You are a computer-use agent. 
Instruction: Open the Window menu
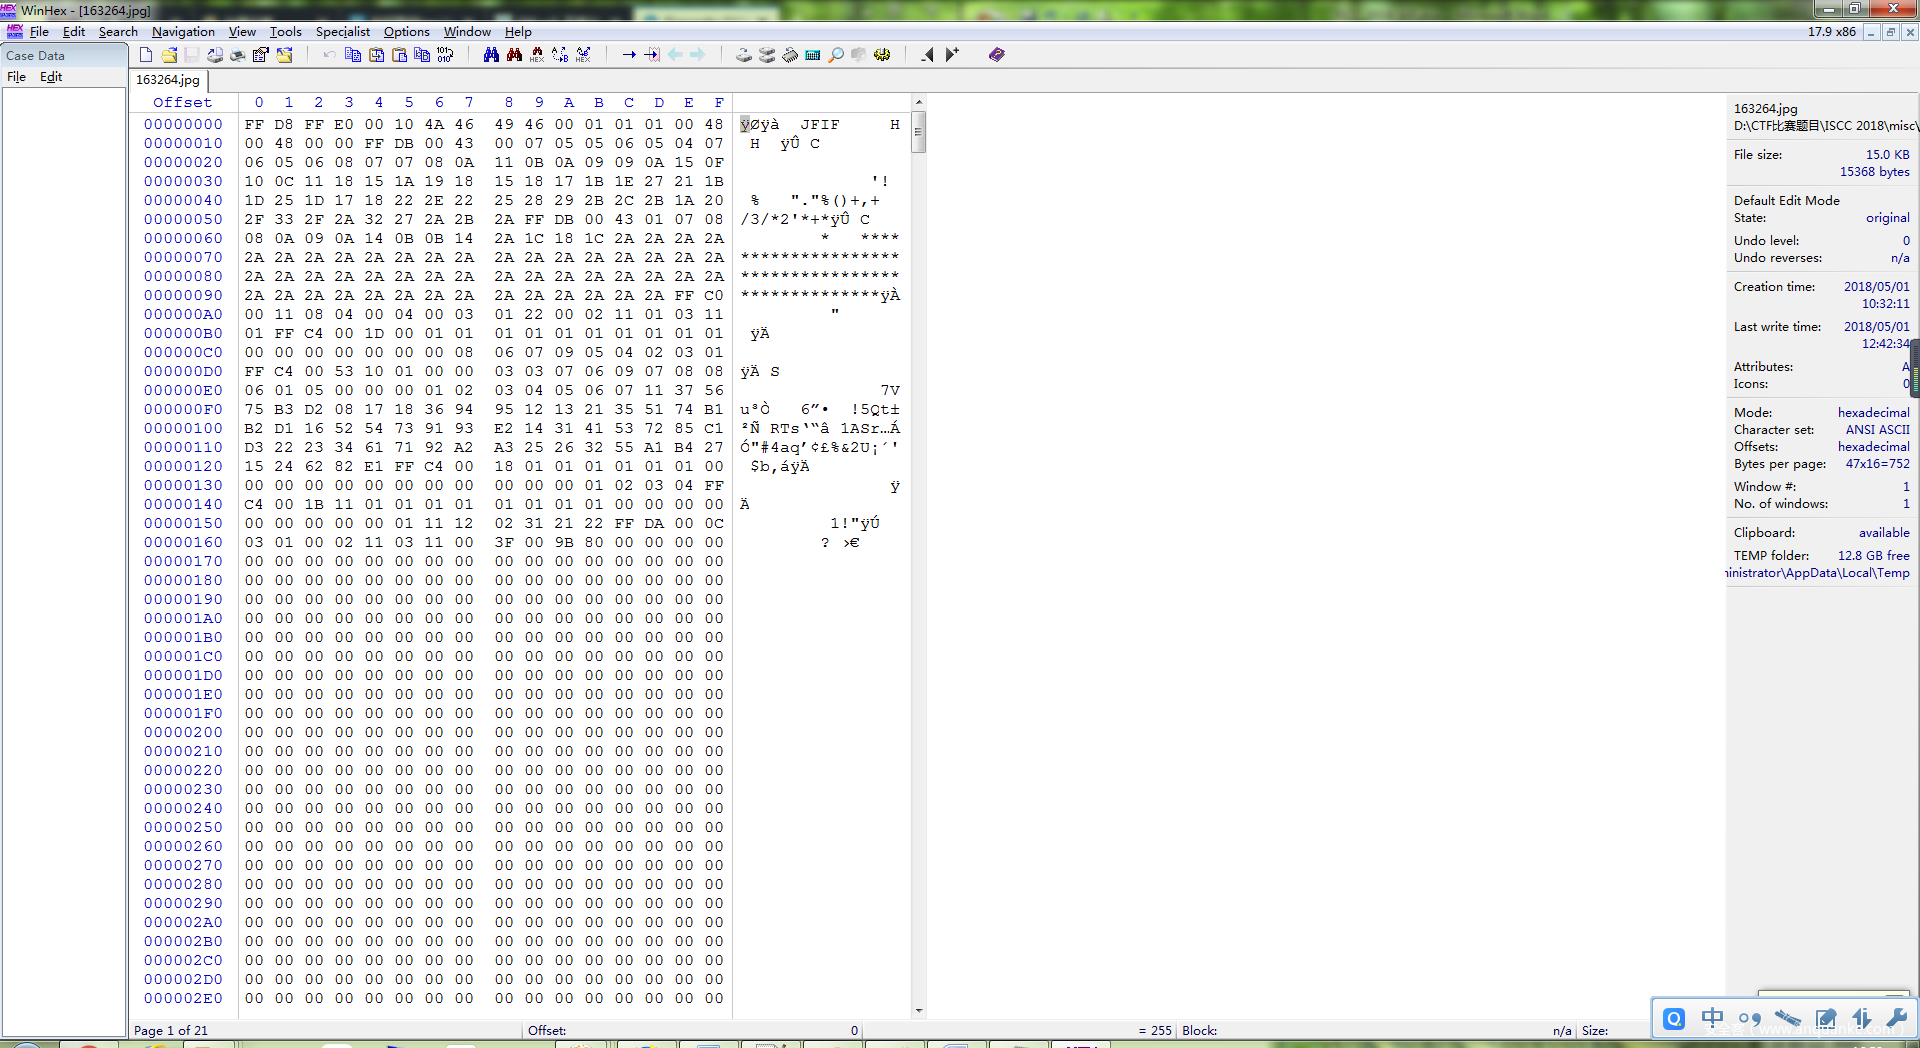[x=467, y=32]
